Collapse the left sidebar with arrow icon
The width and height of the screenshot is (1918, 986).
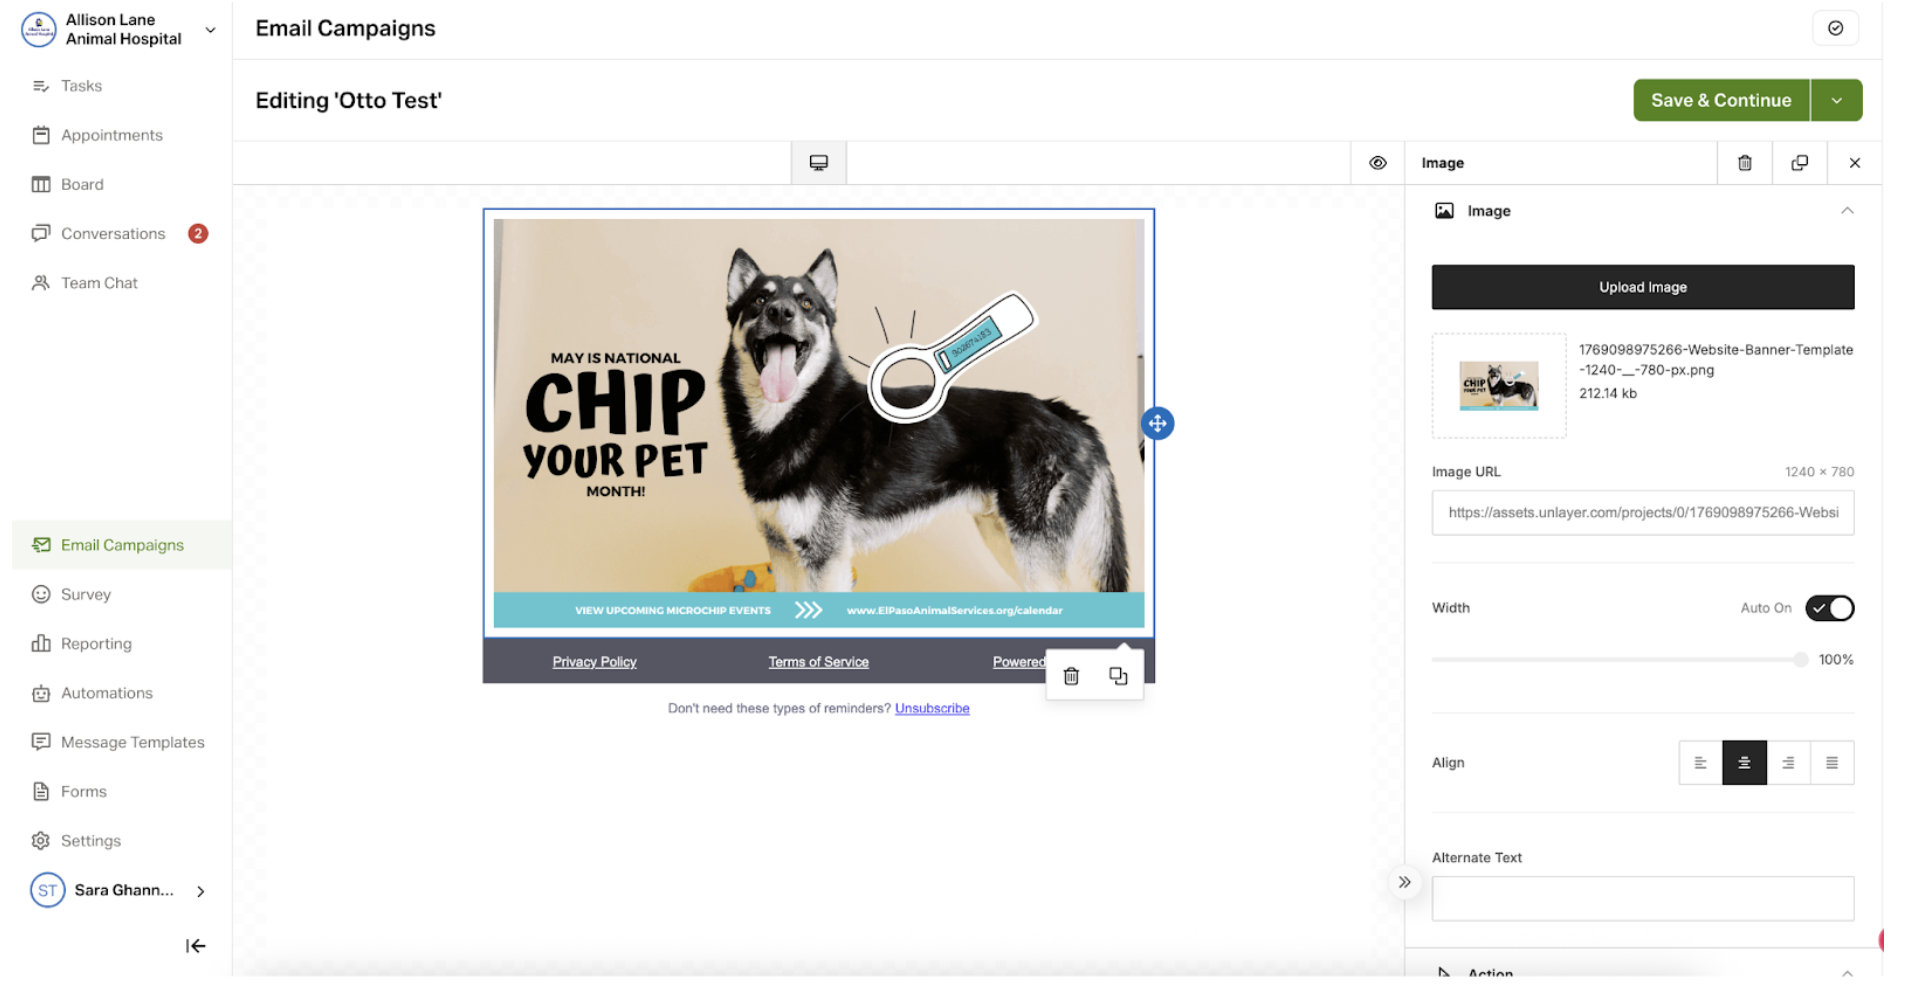click(195, 946)
